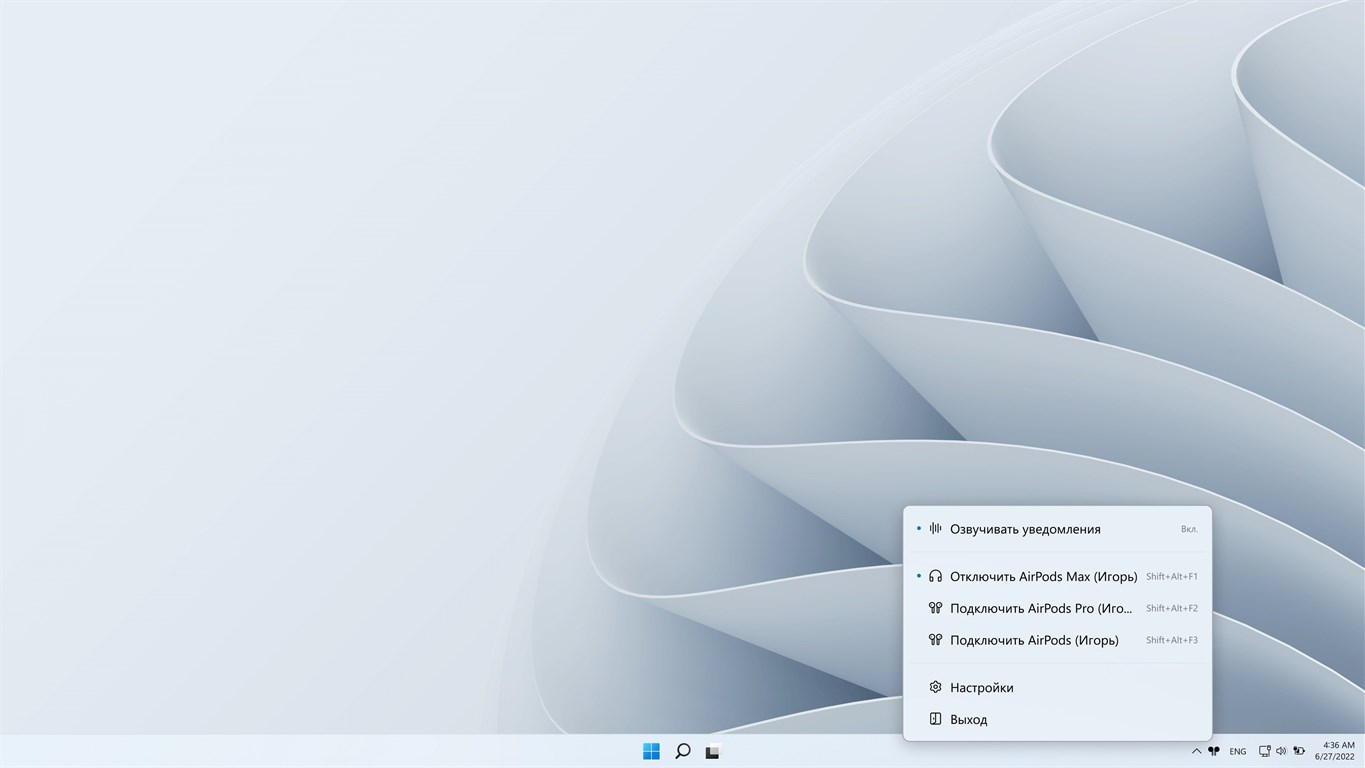The image size is (1365, 768).
Task: Disable the connection via Отключить AirPods Max (Игорь)
Action: pyautogui.click(x=1043, y=576)
